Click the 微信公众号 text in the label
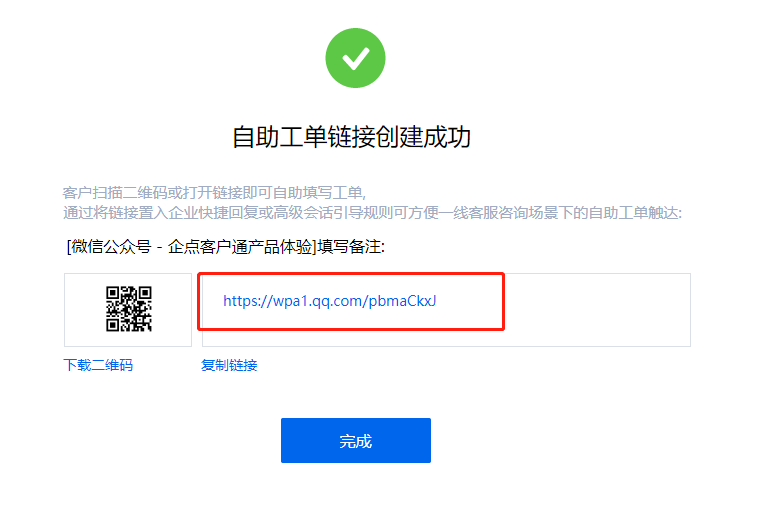This screenshot has width=768, height=510. [112, 246]
